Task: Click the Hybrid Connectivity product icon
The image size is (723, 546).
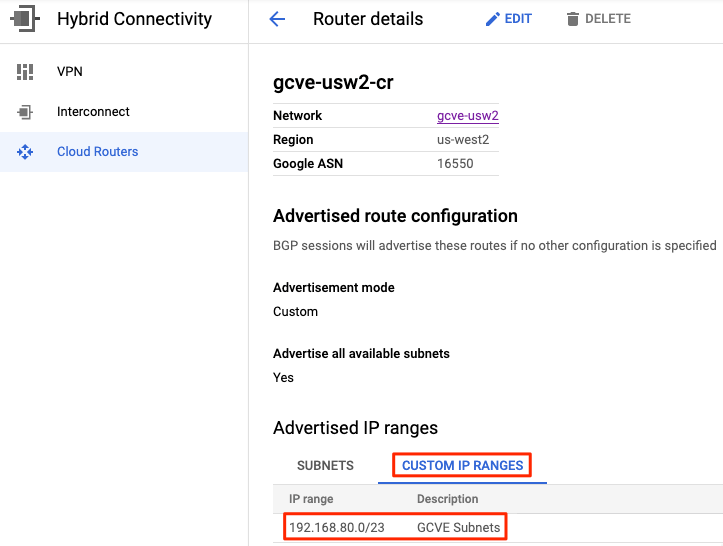Action: coord(25,18)
